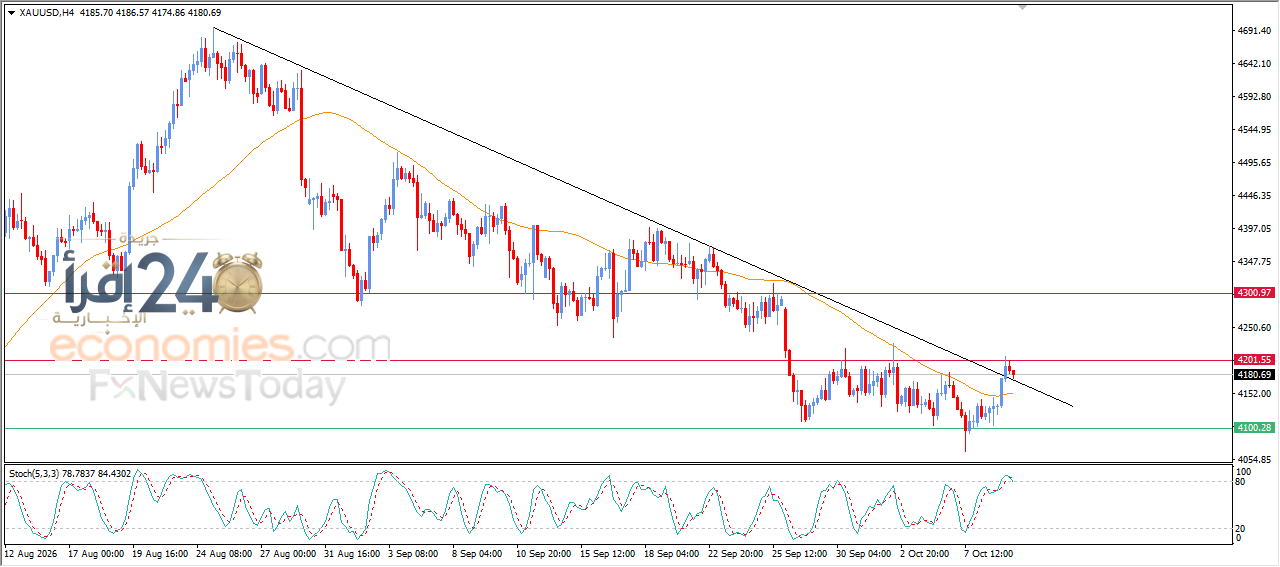The height and width of the screenshot is (567, 1280).
Task: Click the 30 Sep 04:00 time label
Action: coord(864,552)
